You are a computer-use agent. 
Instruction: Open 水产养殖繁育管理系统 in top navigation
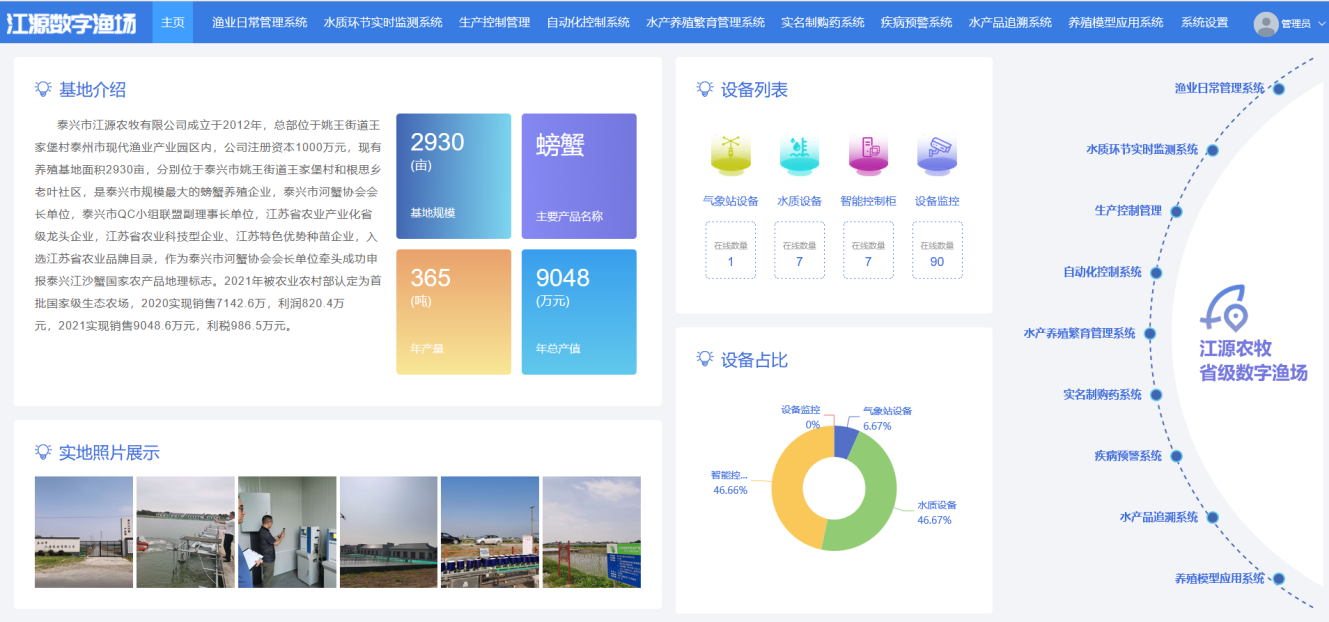click(x=706, y=22)
